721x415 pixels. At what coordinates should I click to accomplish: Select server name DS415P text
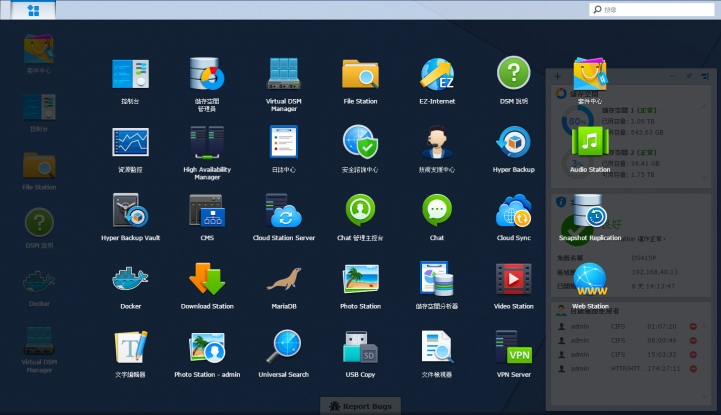[x=644, y=258]
